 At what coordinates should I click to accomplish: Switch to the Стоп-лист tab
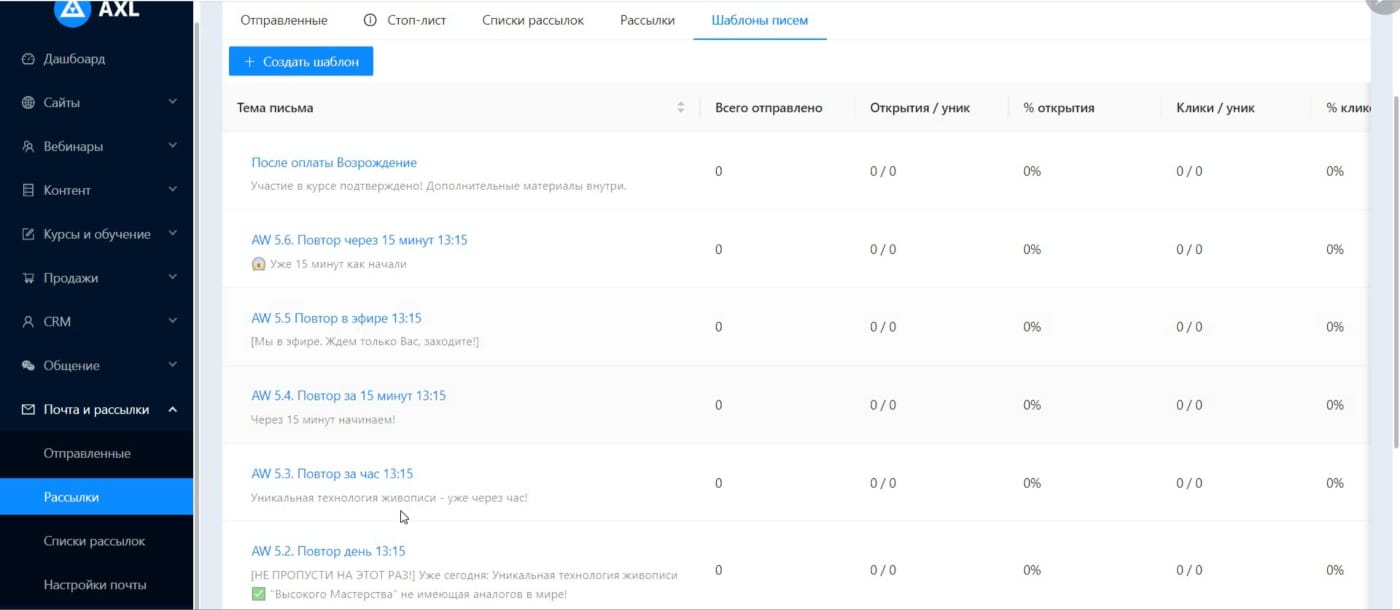coord(406,20)
